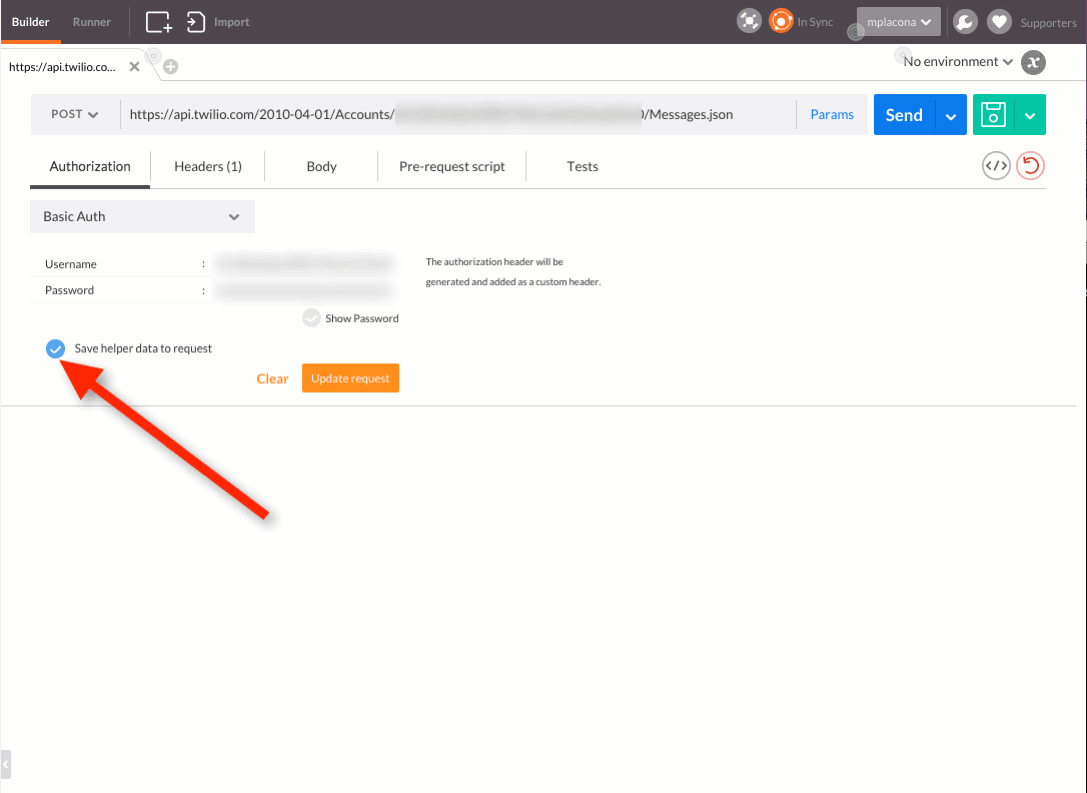Open the Basic Auth type dropdown

142,216
